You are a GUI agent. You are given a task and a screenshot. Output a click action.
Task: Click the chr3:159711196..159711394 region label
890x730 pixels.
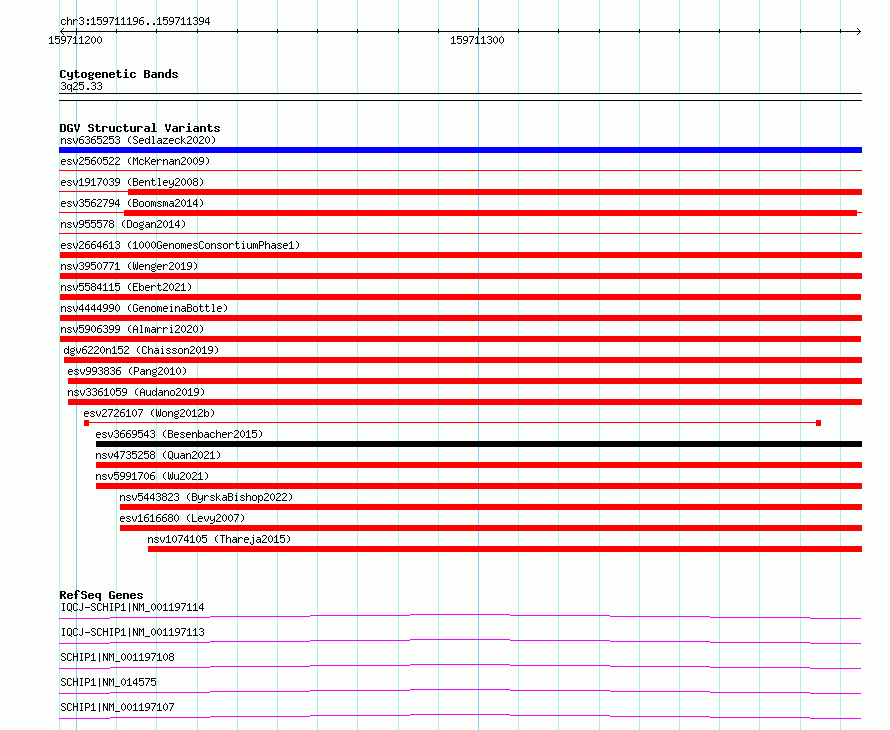click(x=135, y=22)
